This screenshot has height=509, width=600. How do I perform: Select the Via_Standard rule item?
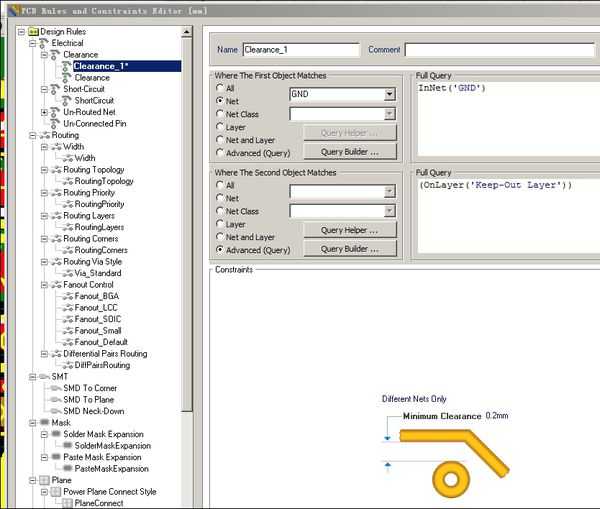pos(98,273)
